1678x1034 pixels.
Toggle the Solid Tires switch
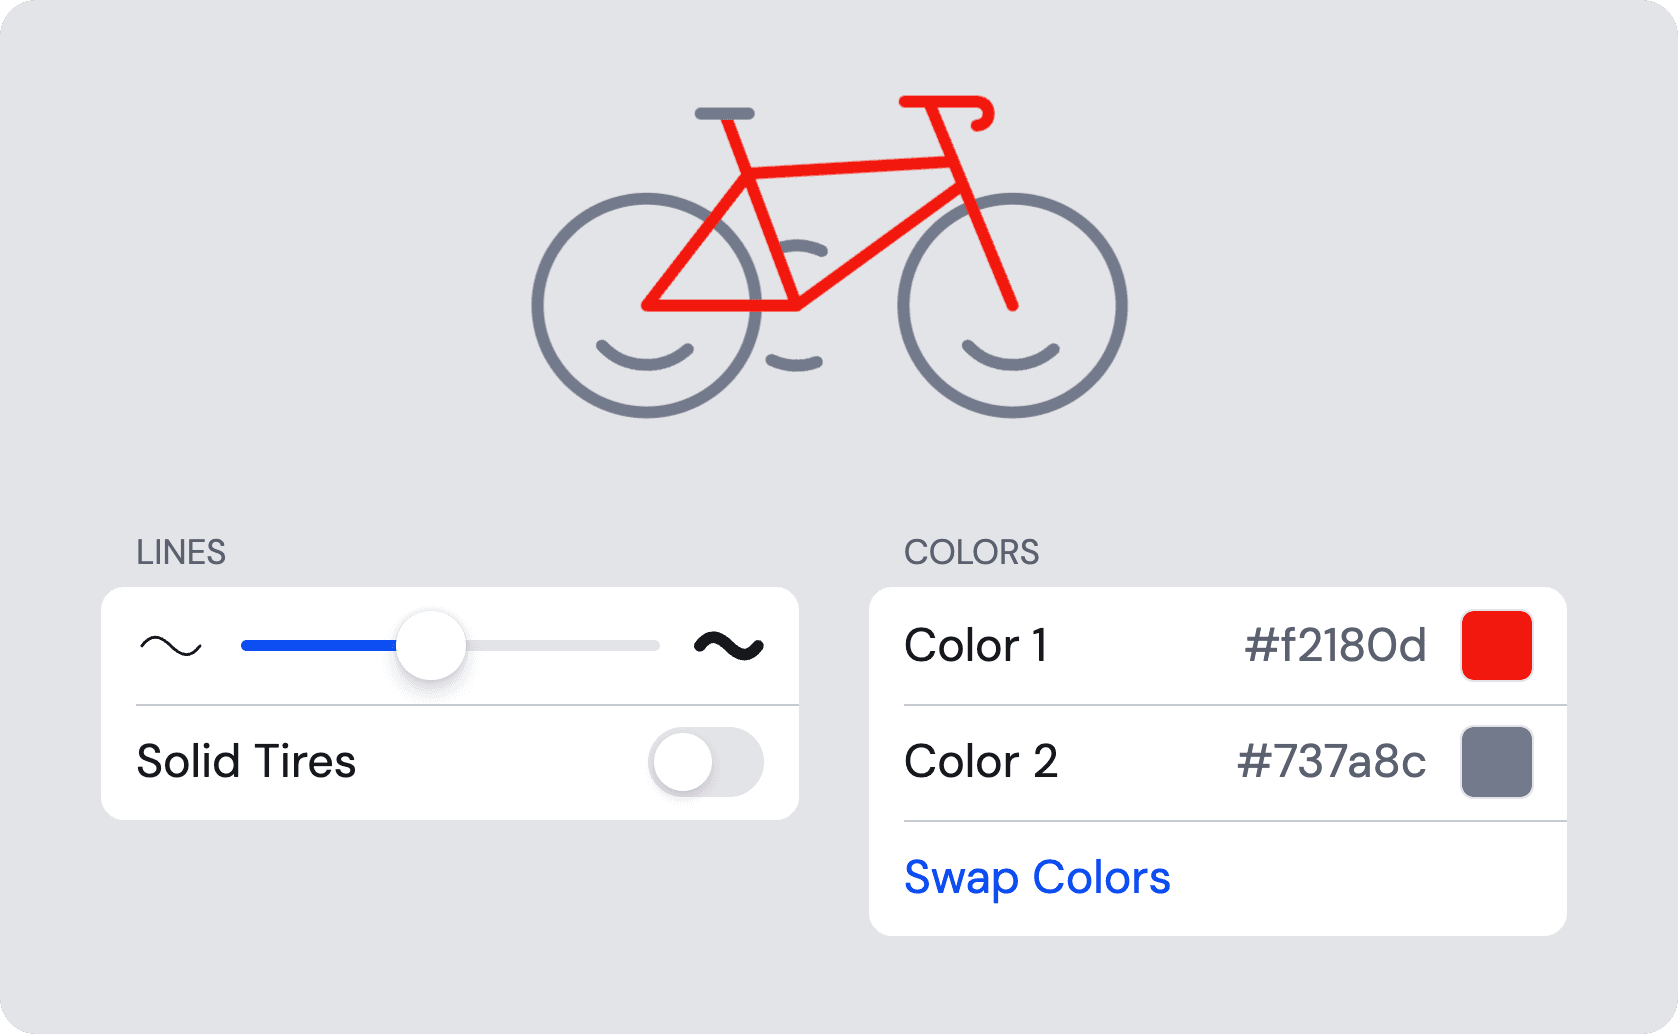[x=706, y=762]
